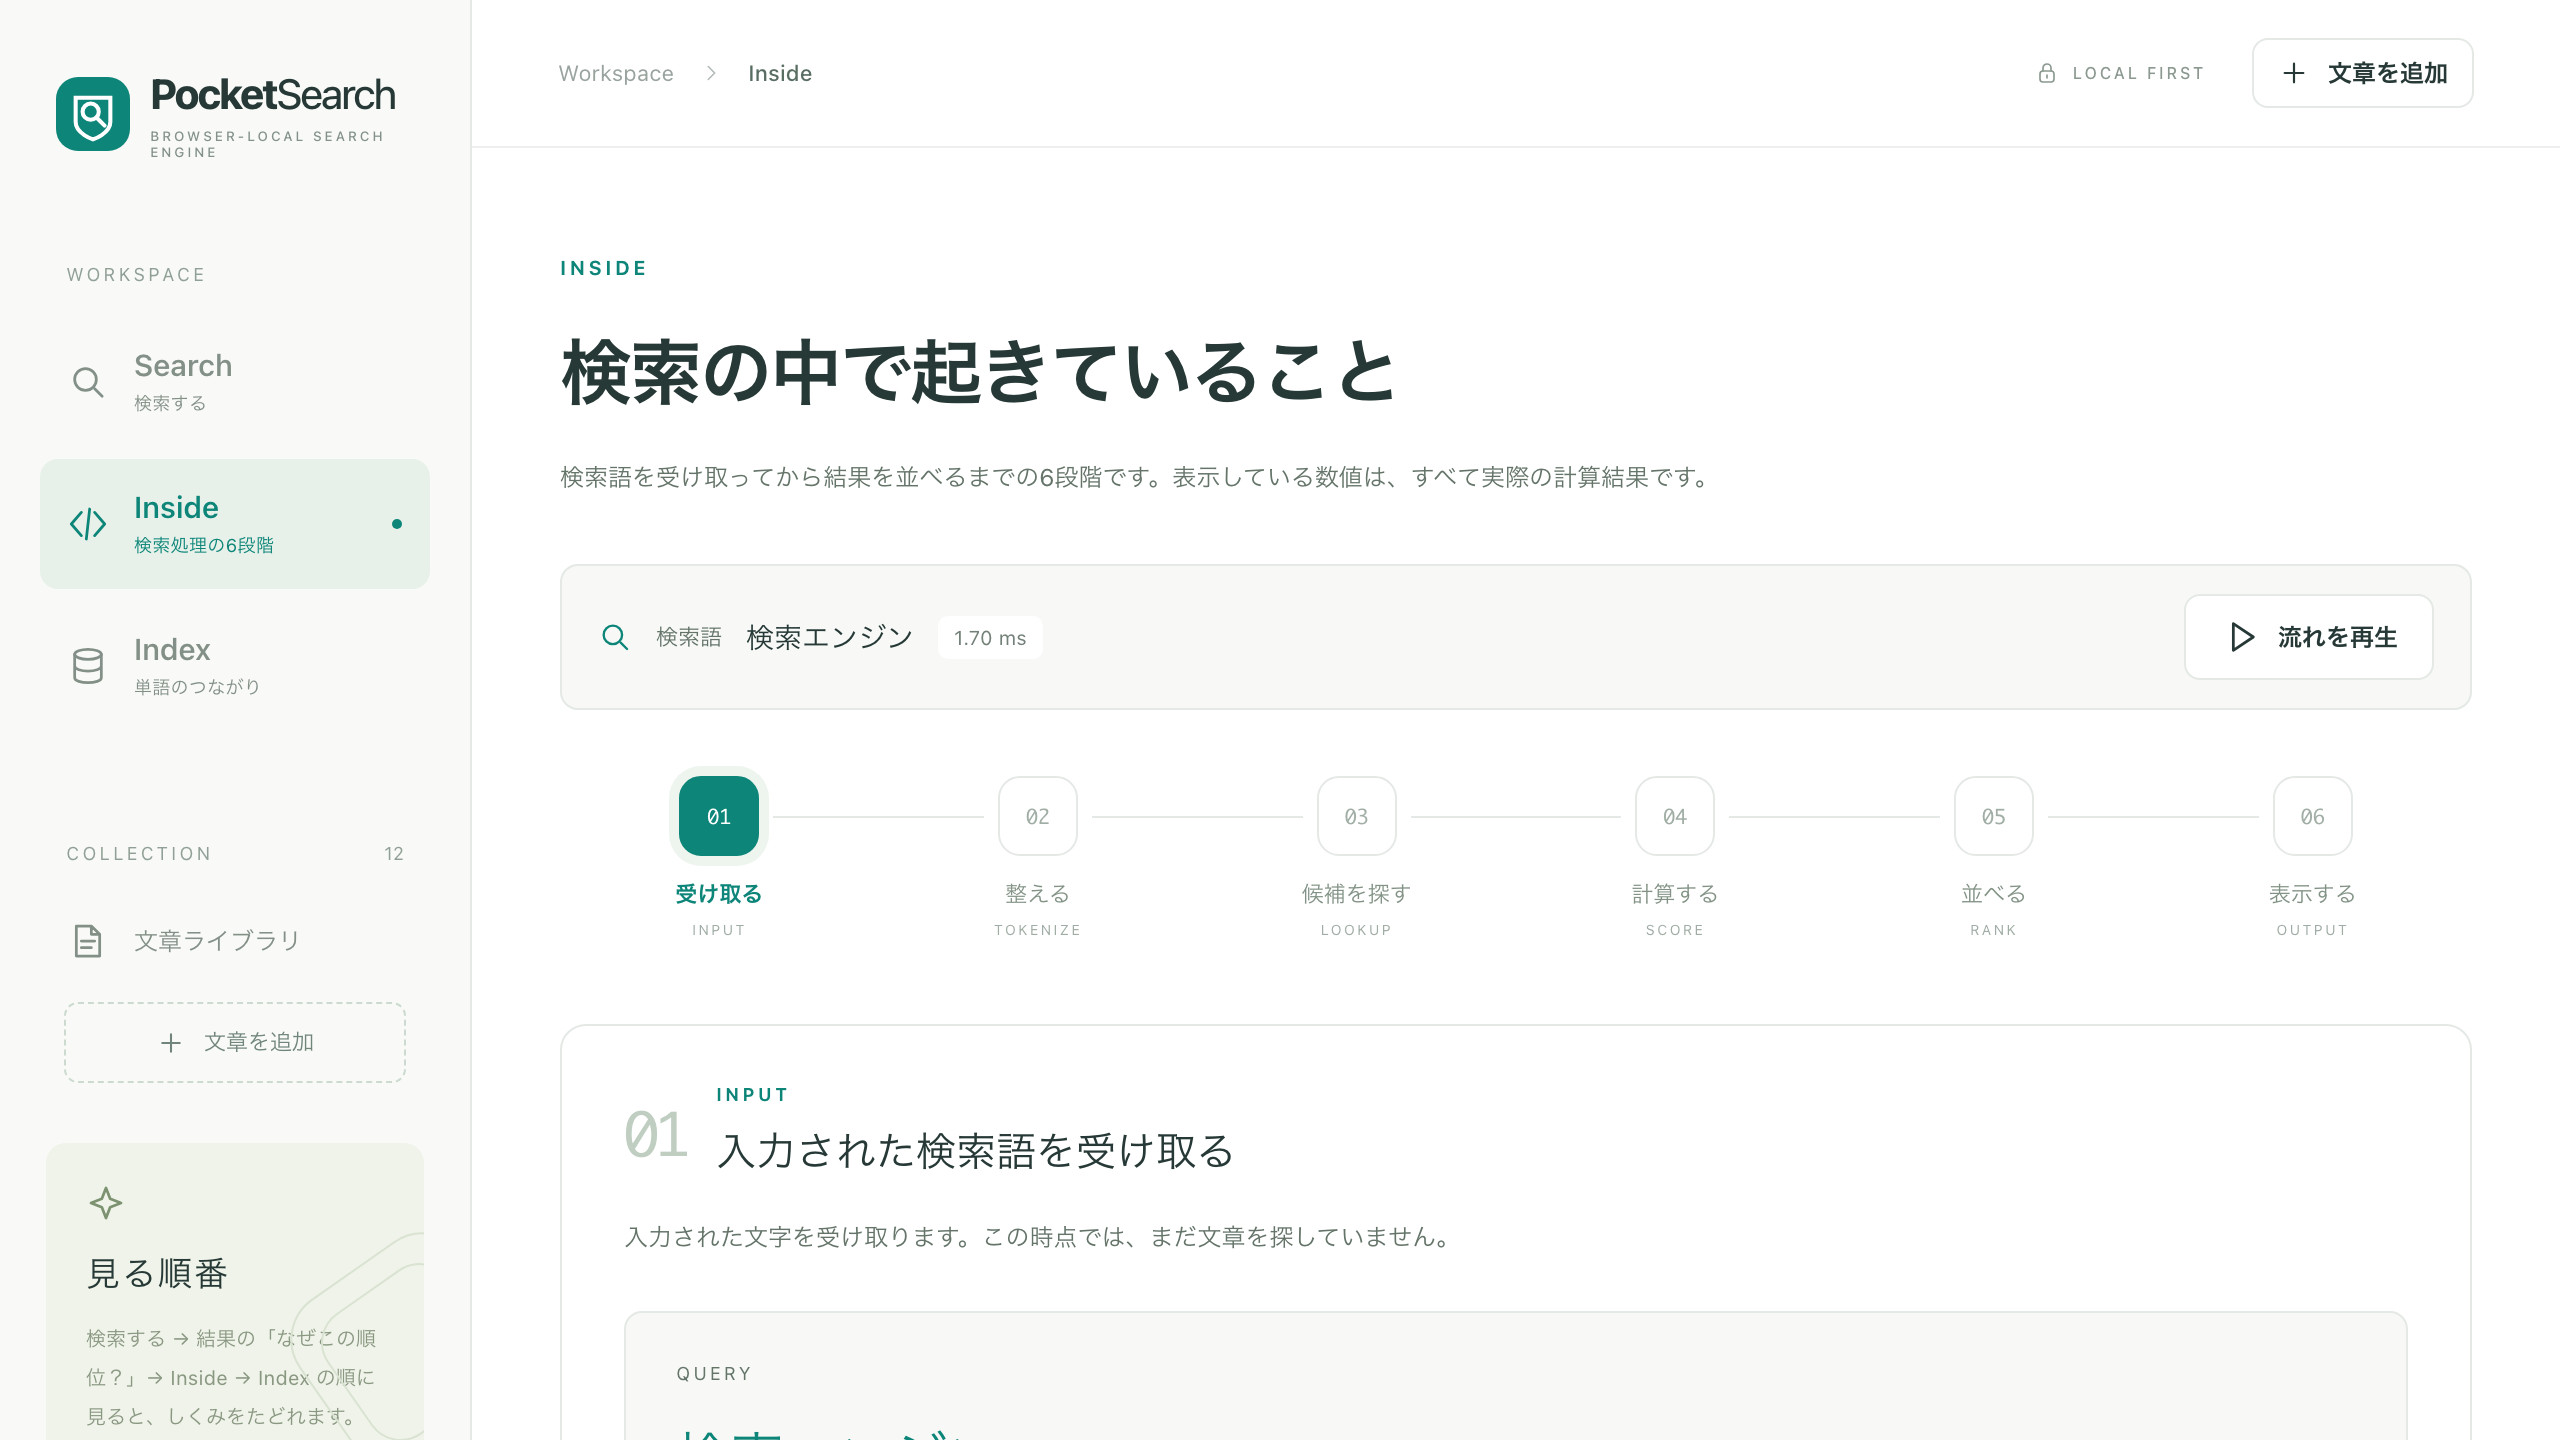Screen dimensions: 2560x1440
Task: Click the dashed 文章を追加 sidebar button
Action: click(x=235, y=1043)
